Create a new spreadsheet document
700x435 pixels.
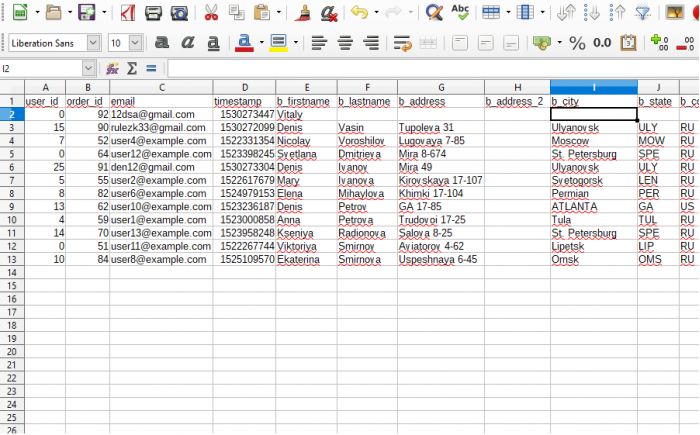click(20, 12)
